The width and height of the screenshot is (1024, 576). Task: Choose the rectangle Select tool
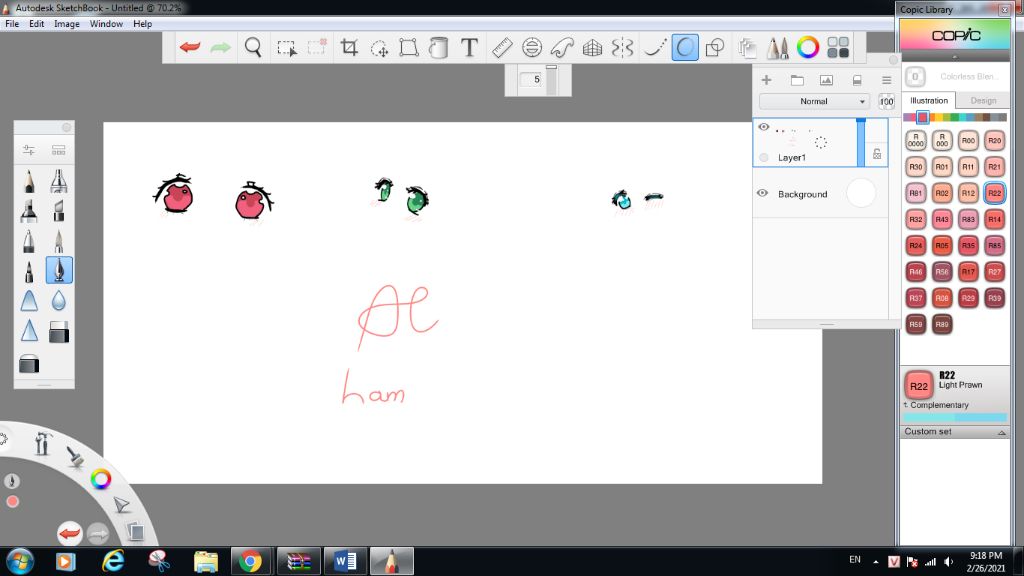coord(286,48)
